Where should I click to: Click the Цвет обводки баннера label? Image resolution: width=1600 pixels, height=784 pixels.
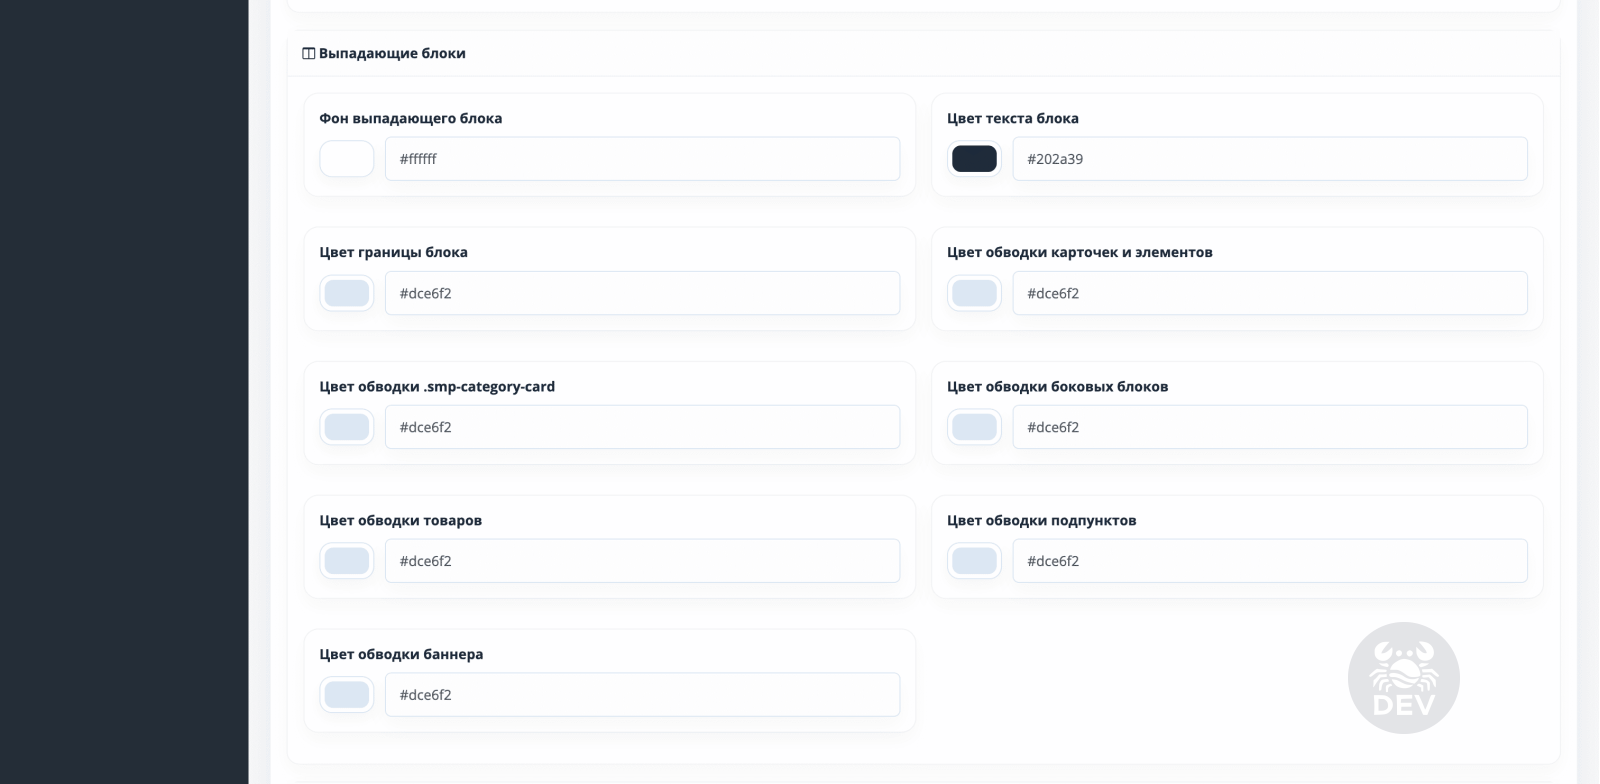click(402, 654)
